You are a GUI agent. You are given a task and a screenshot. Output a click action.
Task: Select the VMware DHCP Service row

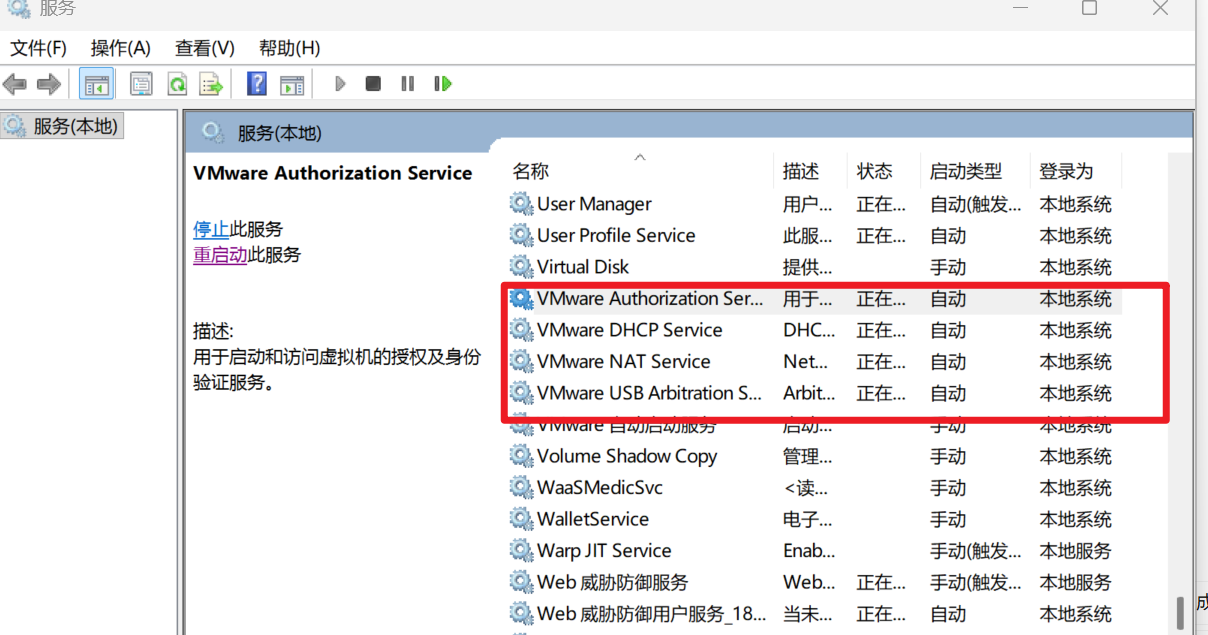[814, 330]
